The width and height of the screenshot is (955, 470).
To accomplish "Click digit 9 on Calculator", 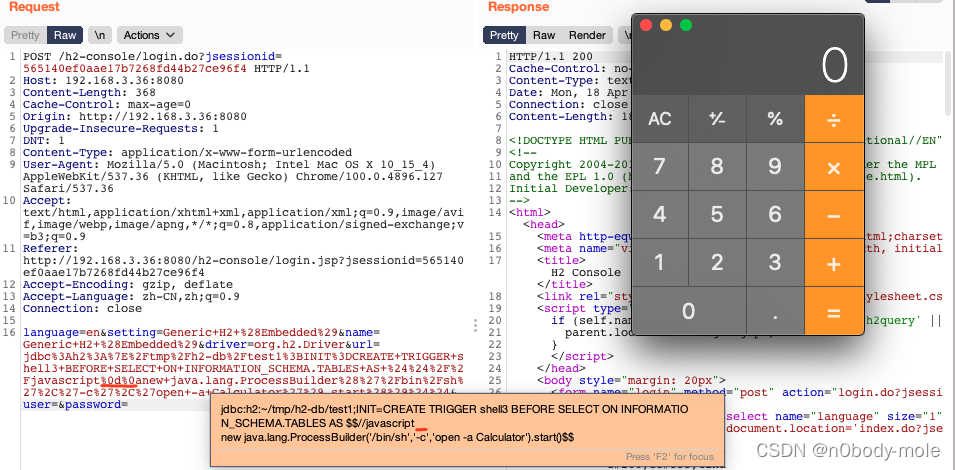I will (775, 167).
